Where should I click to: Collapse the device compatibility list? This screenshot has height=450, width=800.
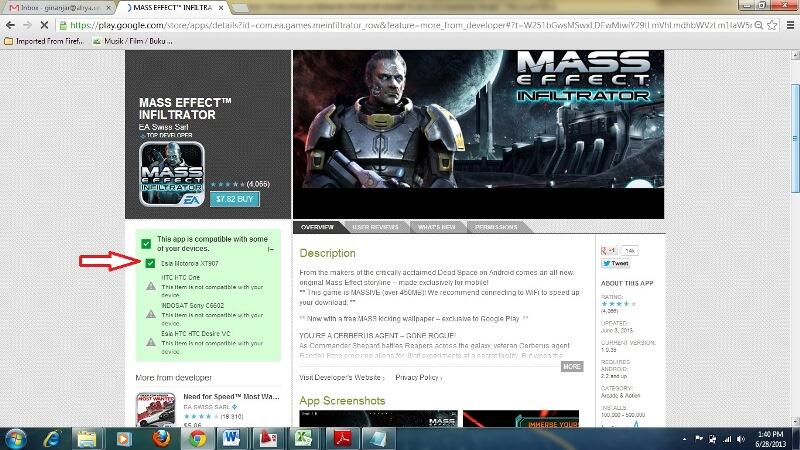(x=270, y=249)
